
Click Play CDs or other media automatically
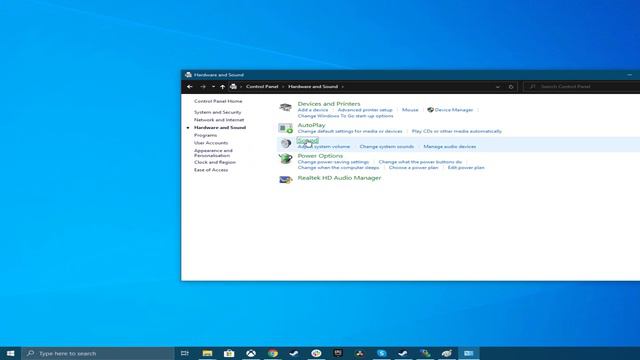457,131
